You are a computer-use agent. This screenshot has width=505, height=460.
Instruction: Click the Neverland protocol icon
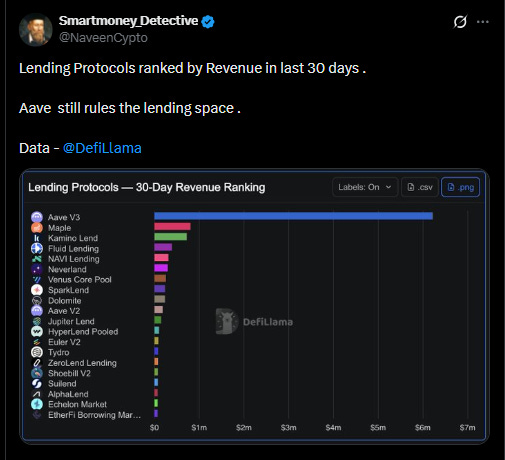coord(37,269)
